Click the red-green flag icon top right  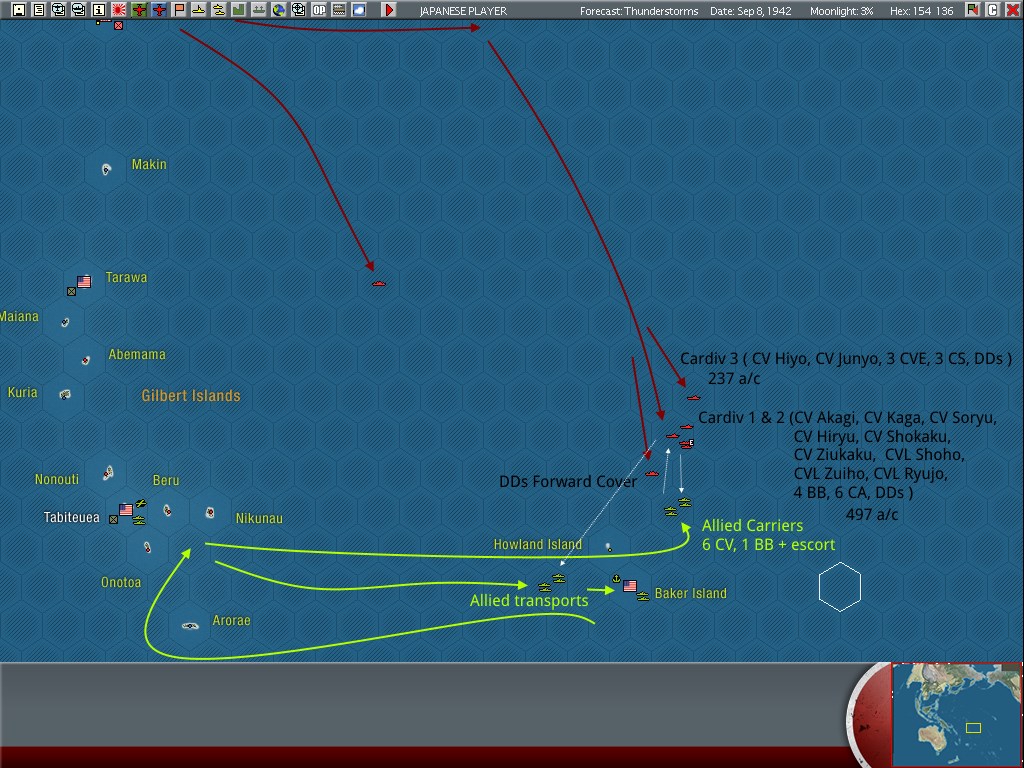(973, 10)
